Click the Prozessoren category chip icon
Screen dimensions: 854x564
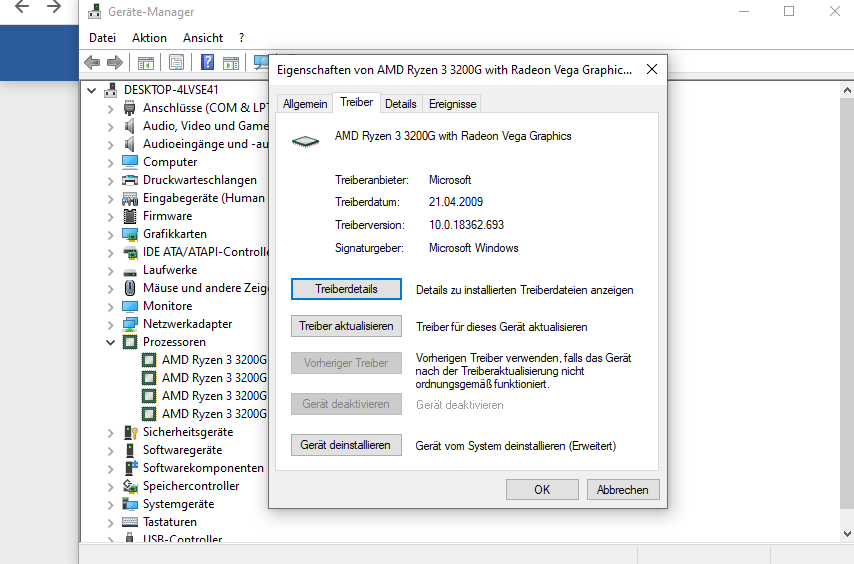click(x=130, y=342)
